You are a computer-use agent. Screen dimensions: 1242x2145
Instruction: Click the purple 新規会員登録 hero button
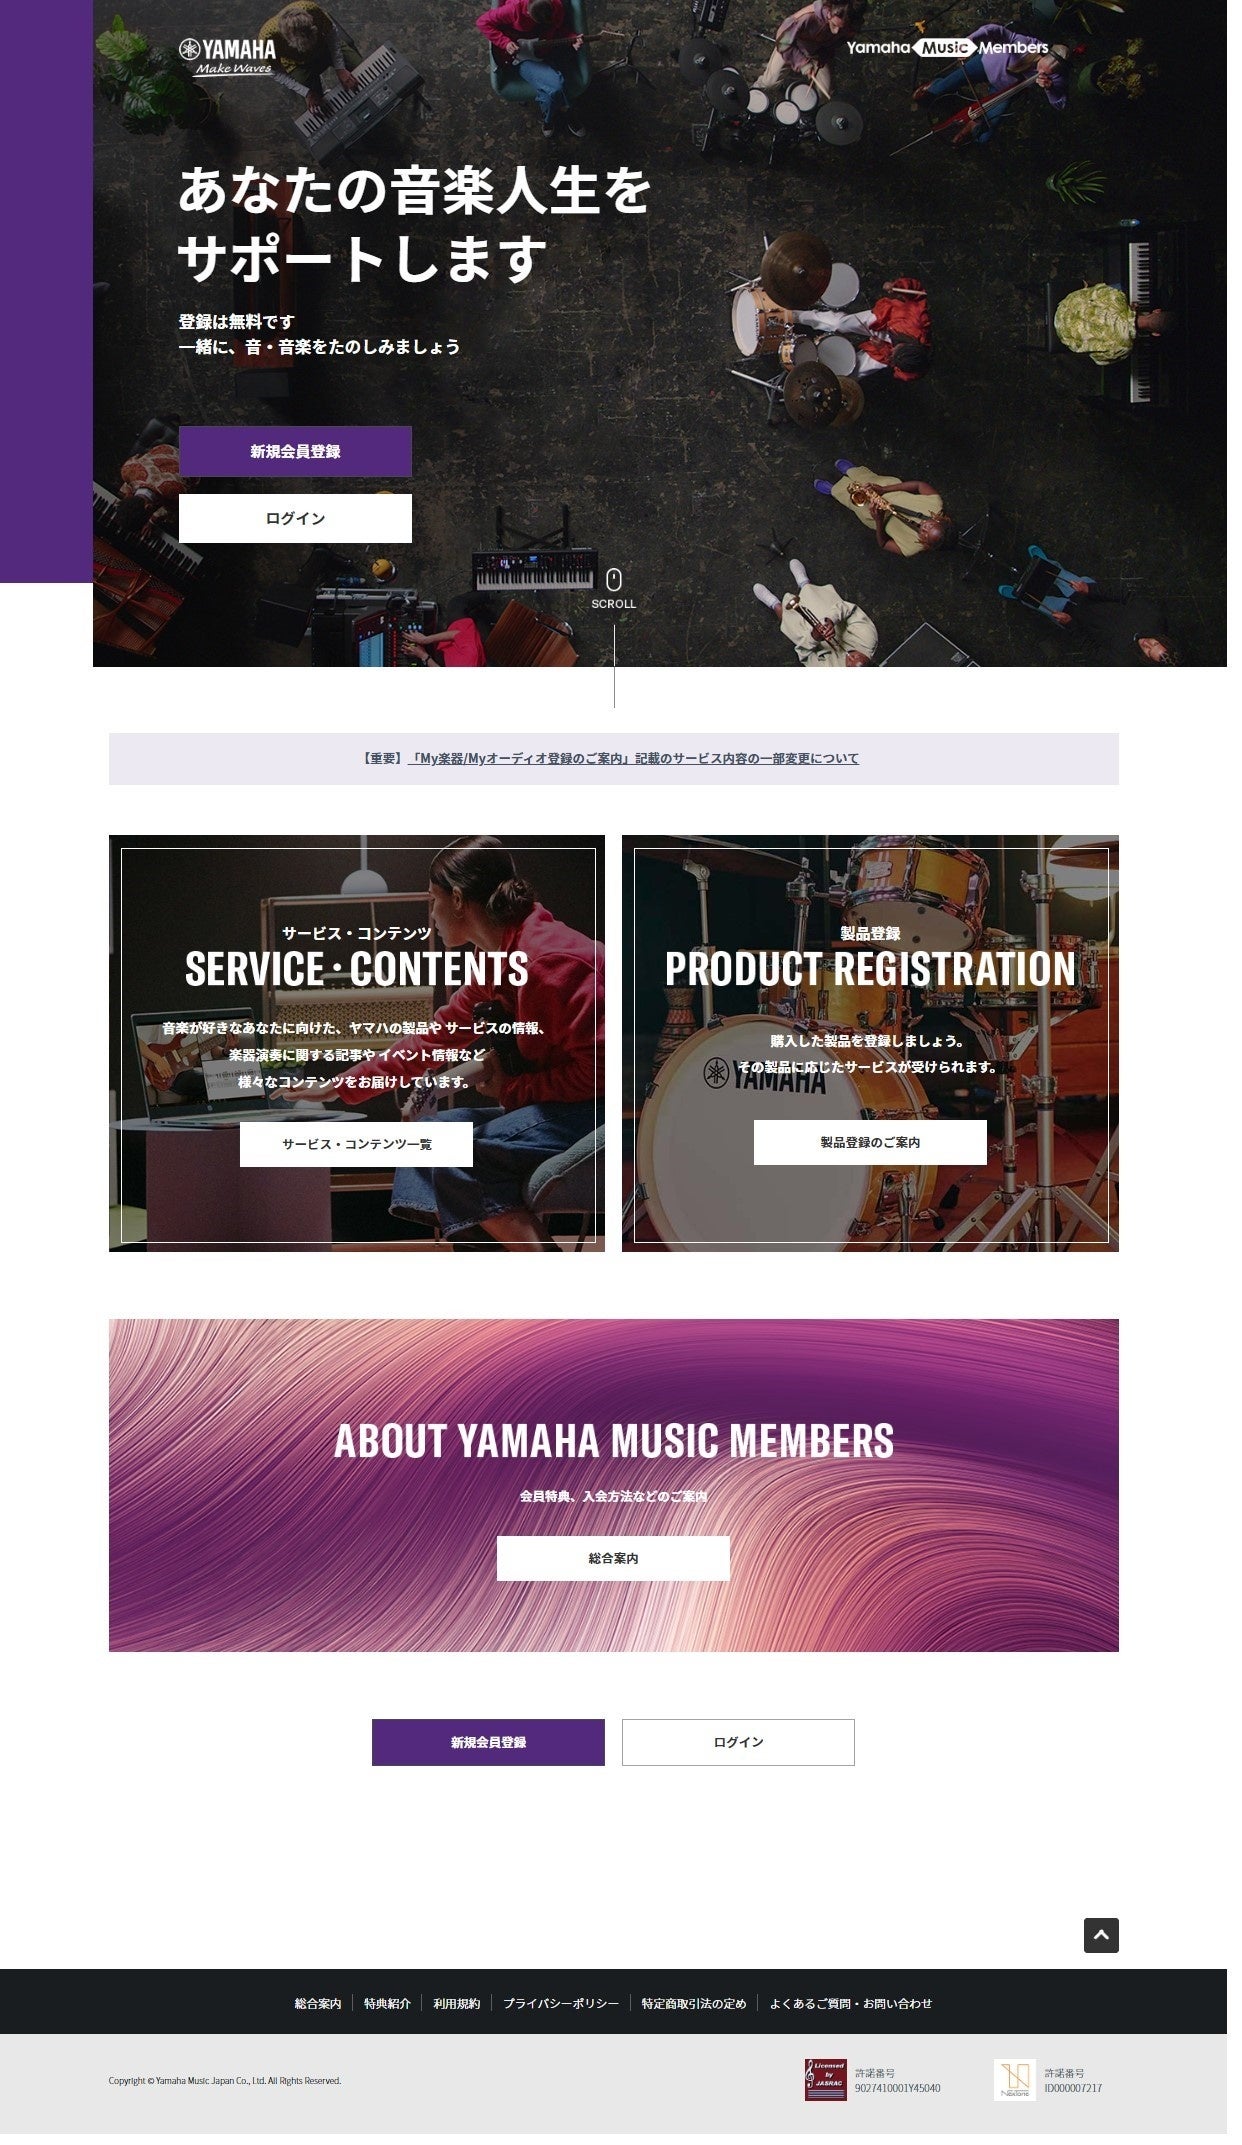click(295, 451)
